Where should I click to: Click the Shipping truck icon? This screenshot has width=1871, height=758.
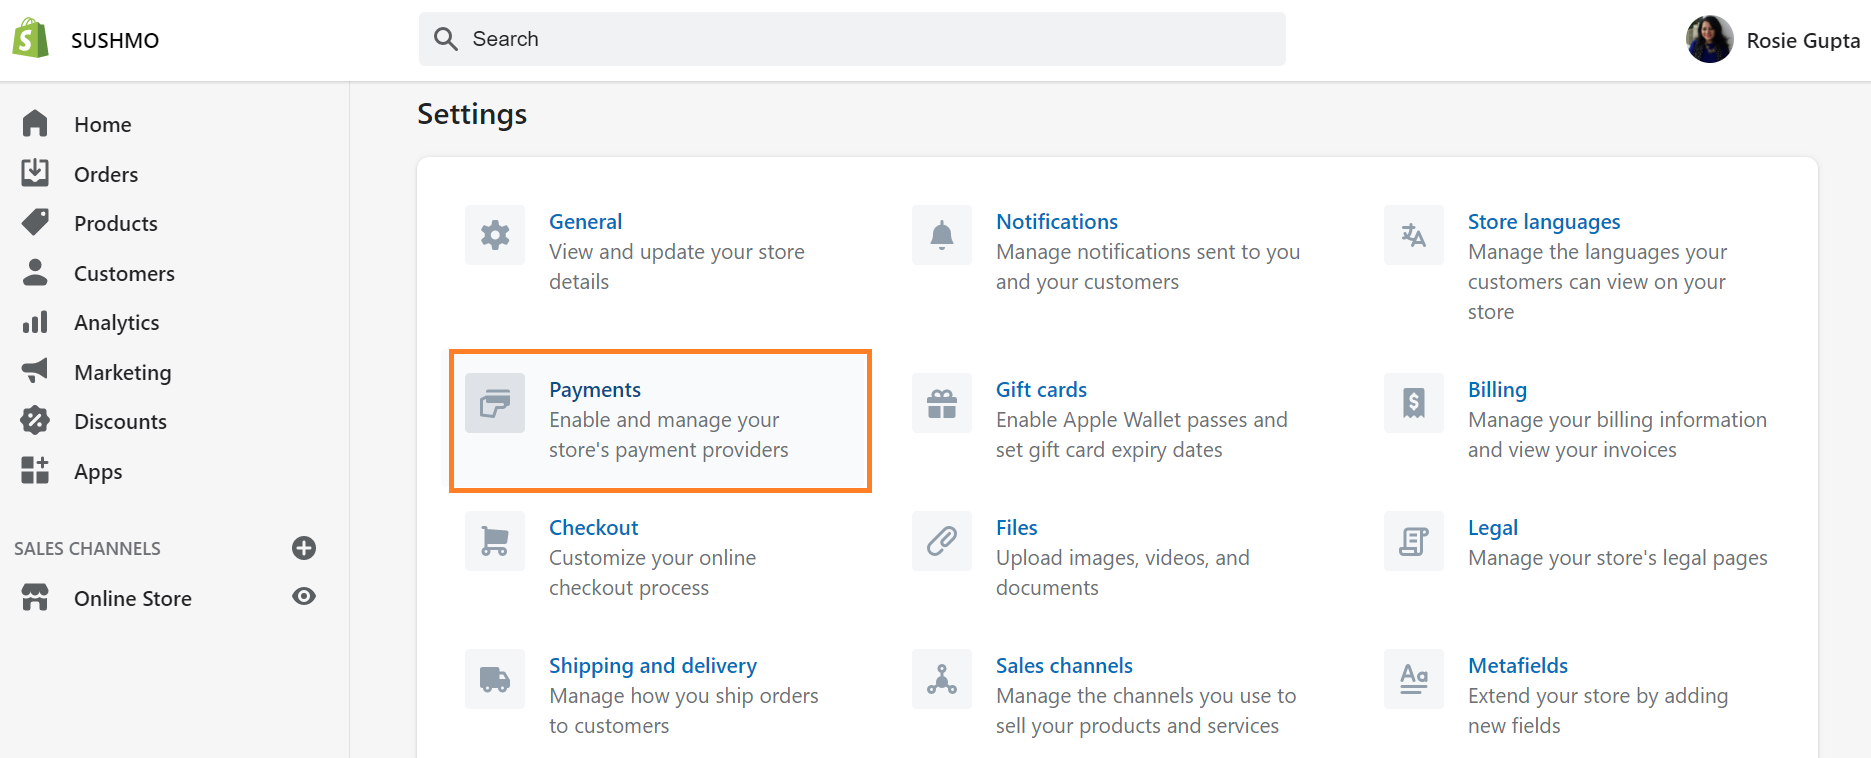(495, 679)
